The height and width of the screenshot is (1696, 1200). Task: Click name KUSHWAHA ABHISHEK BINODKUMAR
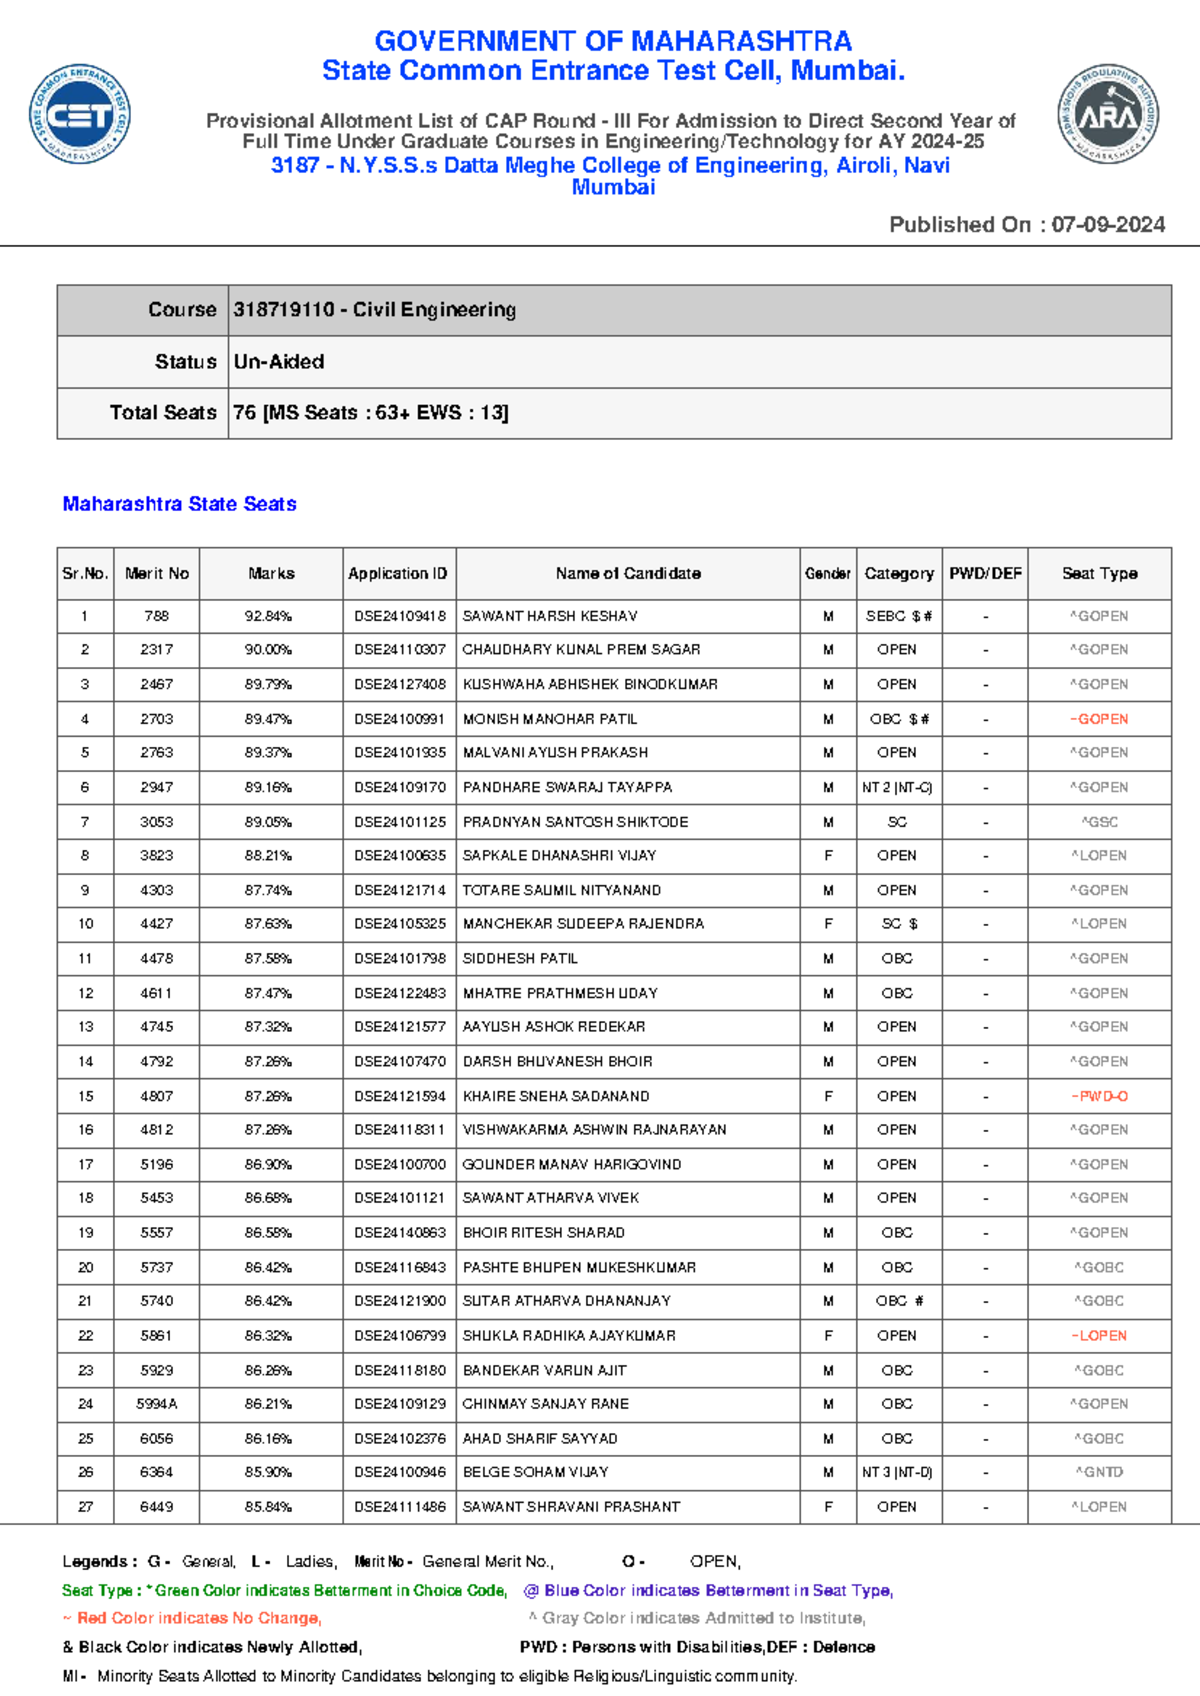click(x=590, y=685)
